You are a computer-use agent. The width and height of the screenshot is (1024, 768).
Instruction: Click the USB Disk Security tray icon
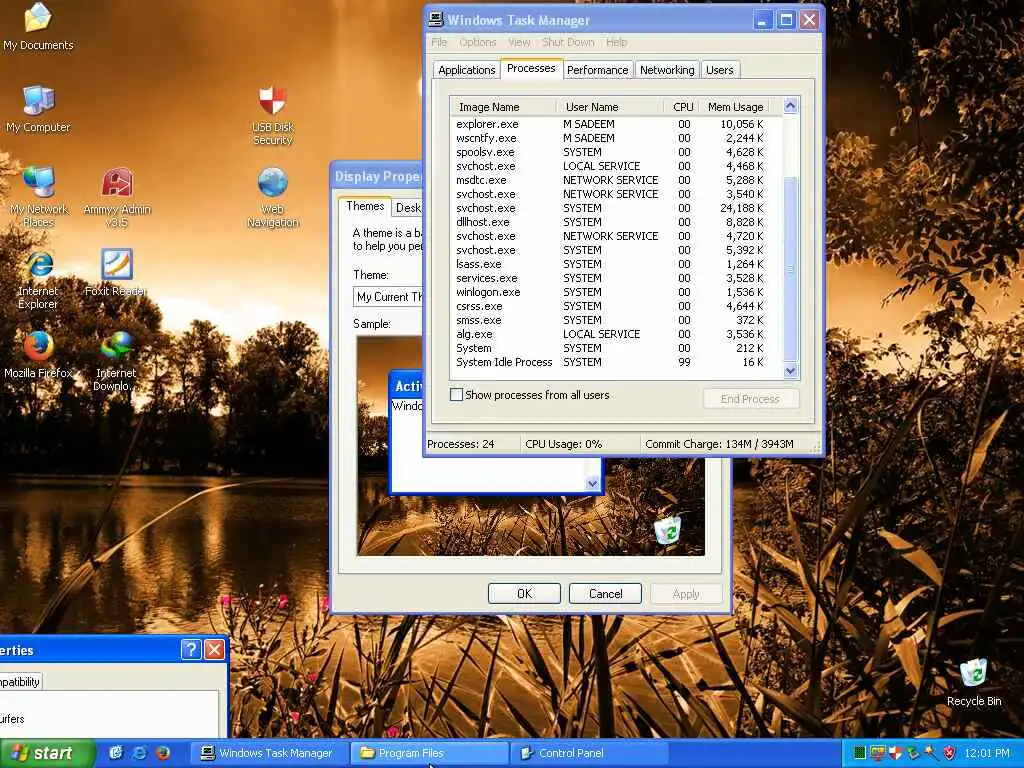tap(895, 753)
